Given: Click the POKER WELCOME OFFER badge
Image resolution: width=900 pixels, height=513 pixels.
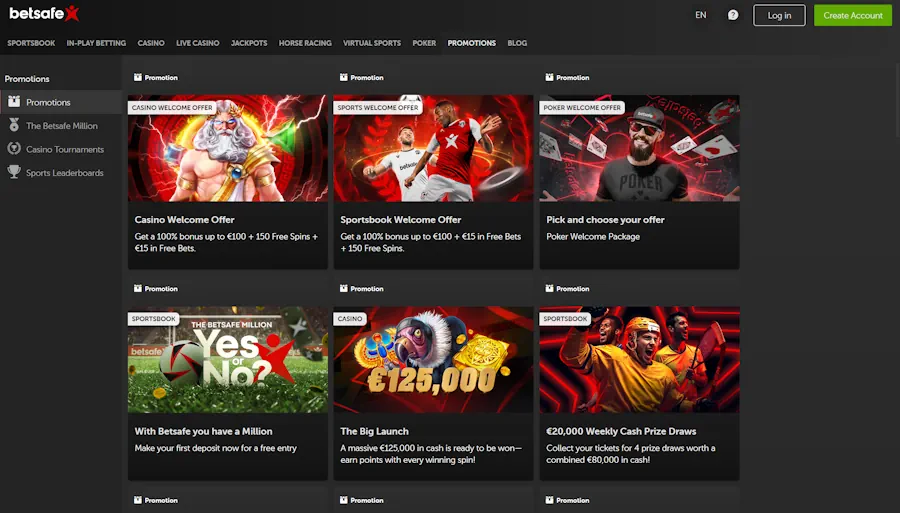Looking at the screenshot, I should (582, 107).
